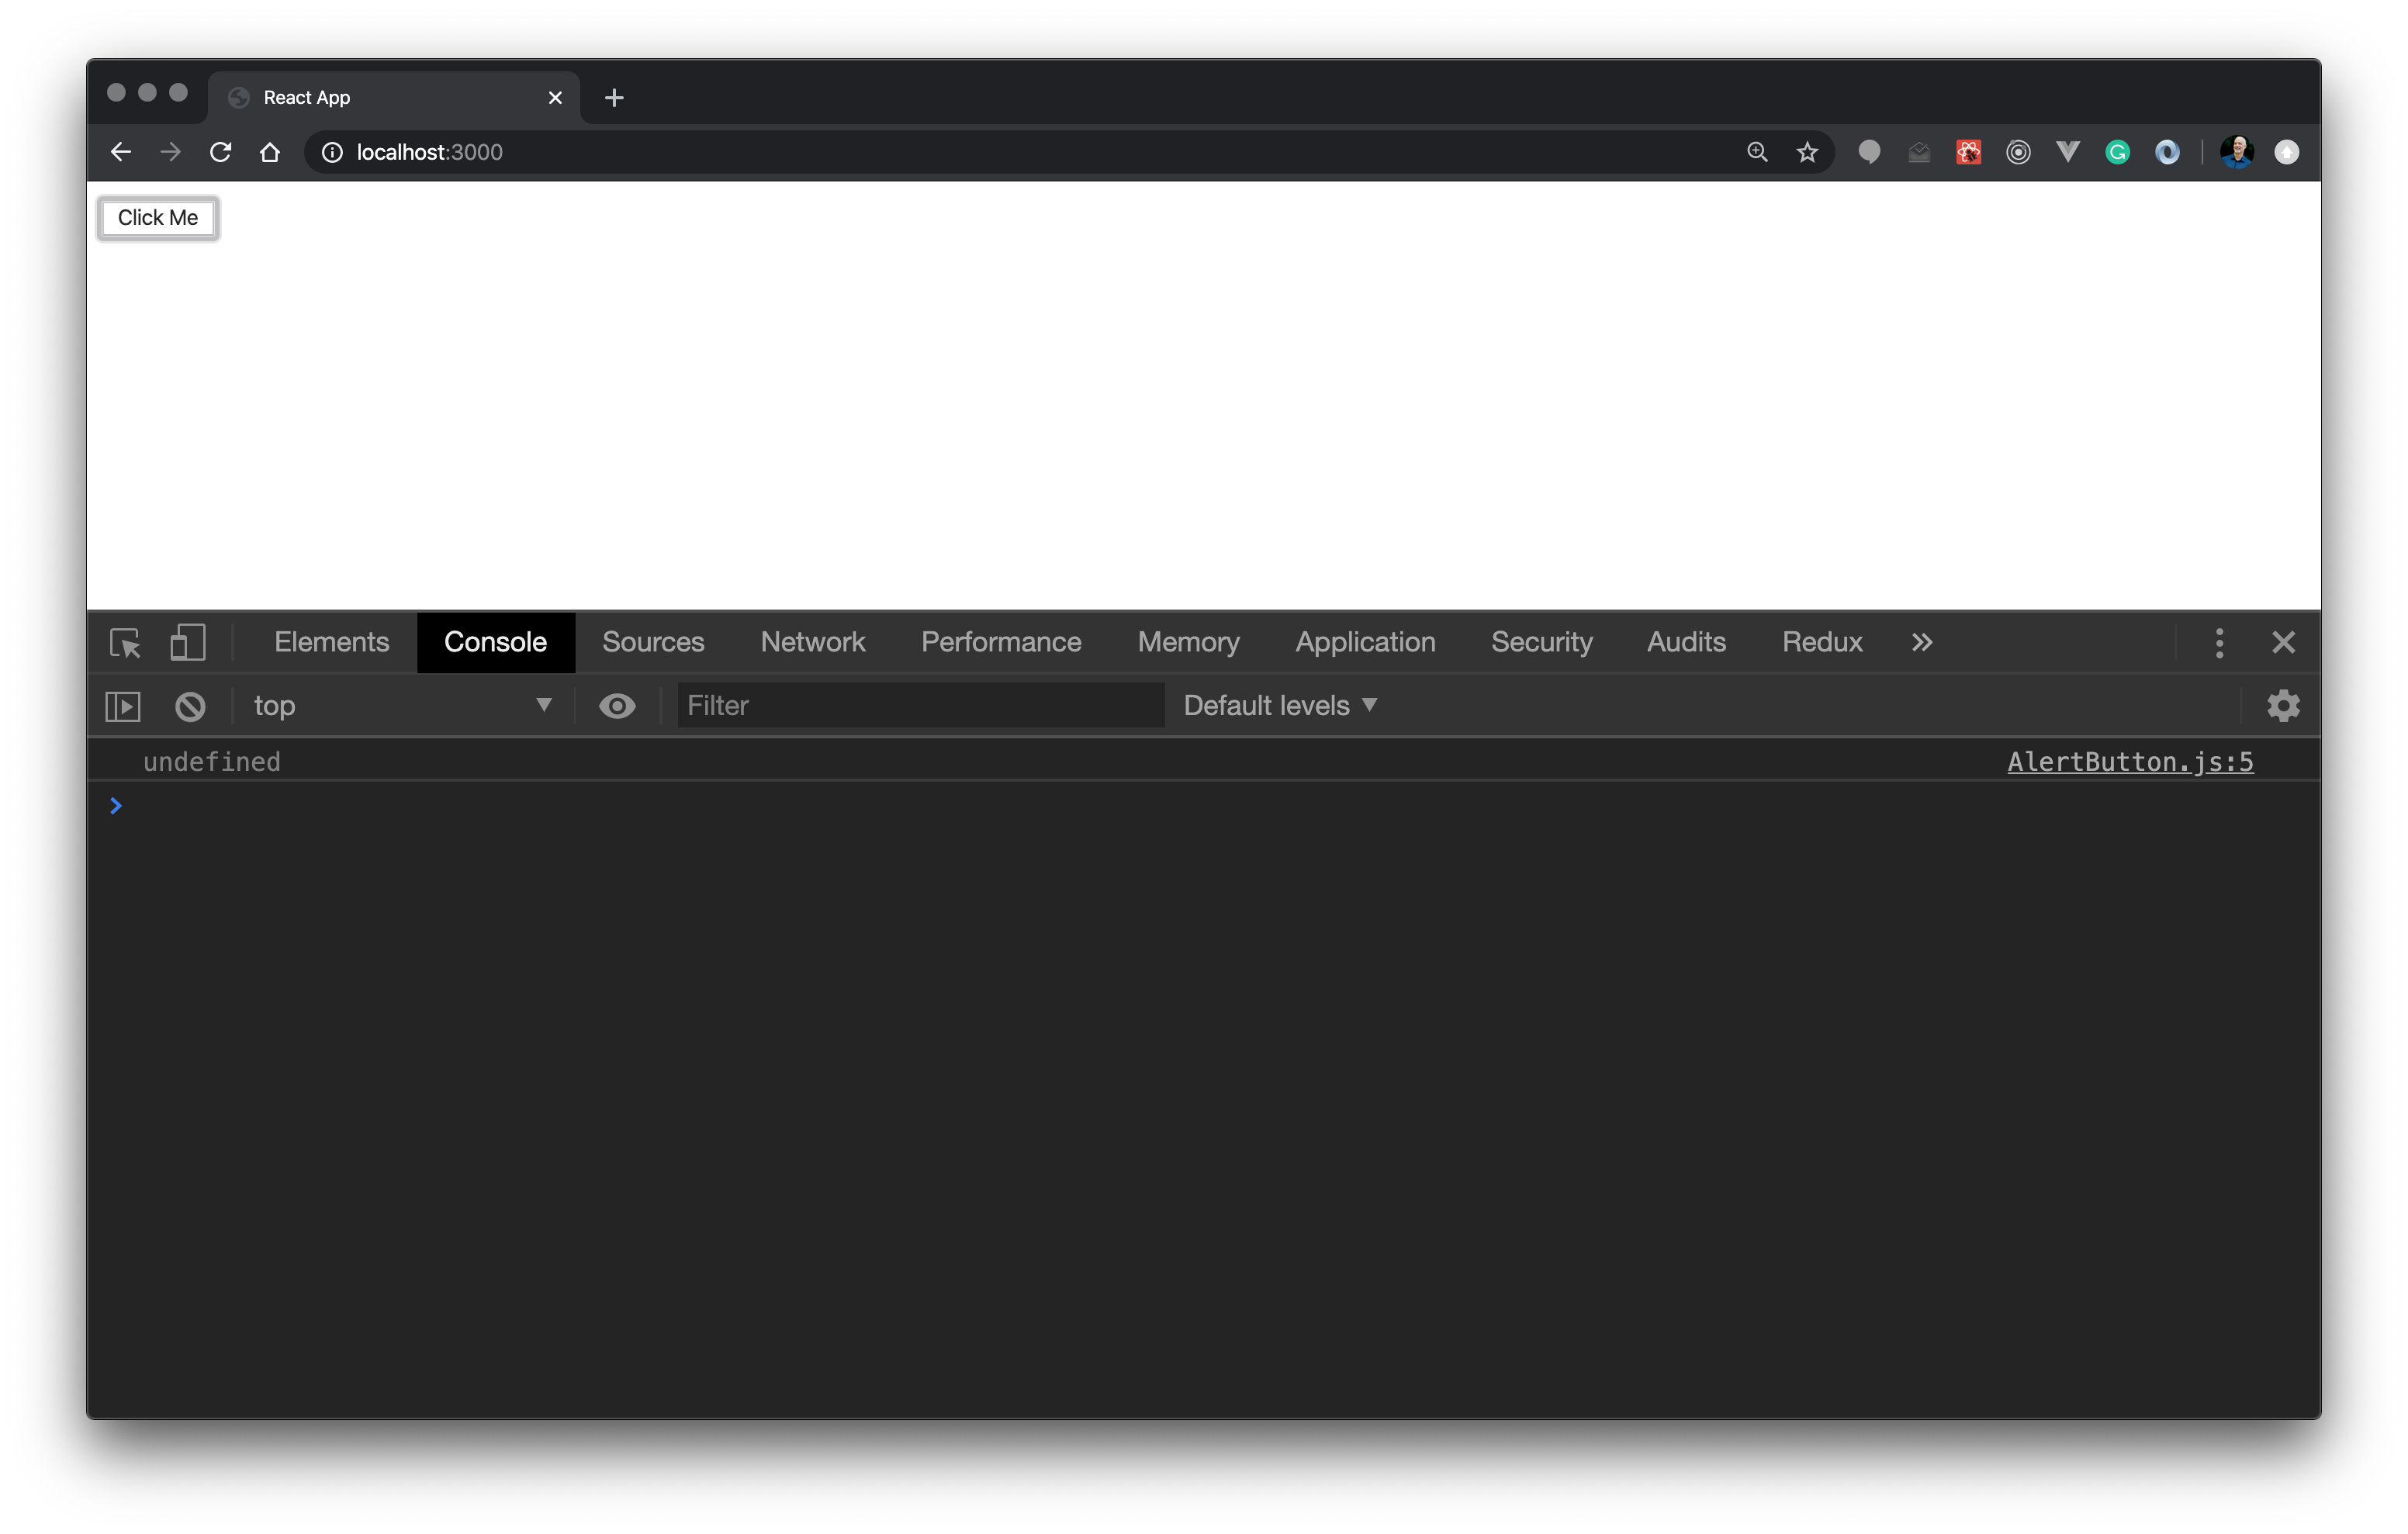Select the Console tab
The height and width of the screenshot is (1534, 2408).
pyautogui.click(x=495, y=641)
